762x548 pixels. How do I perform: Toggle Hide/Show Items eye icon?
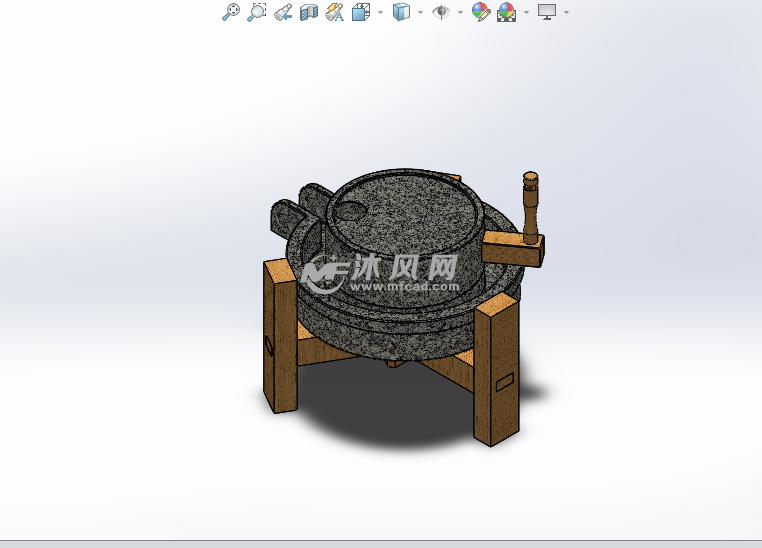tap(441, 12)
